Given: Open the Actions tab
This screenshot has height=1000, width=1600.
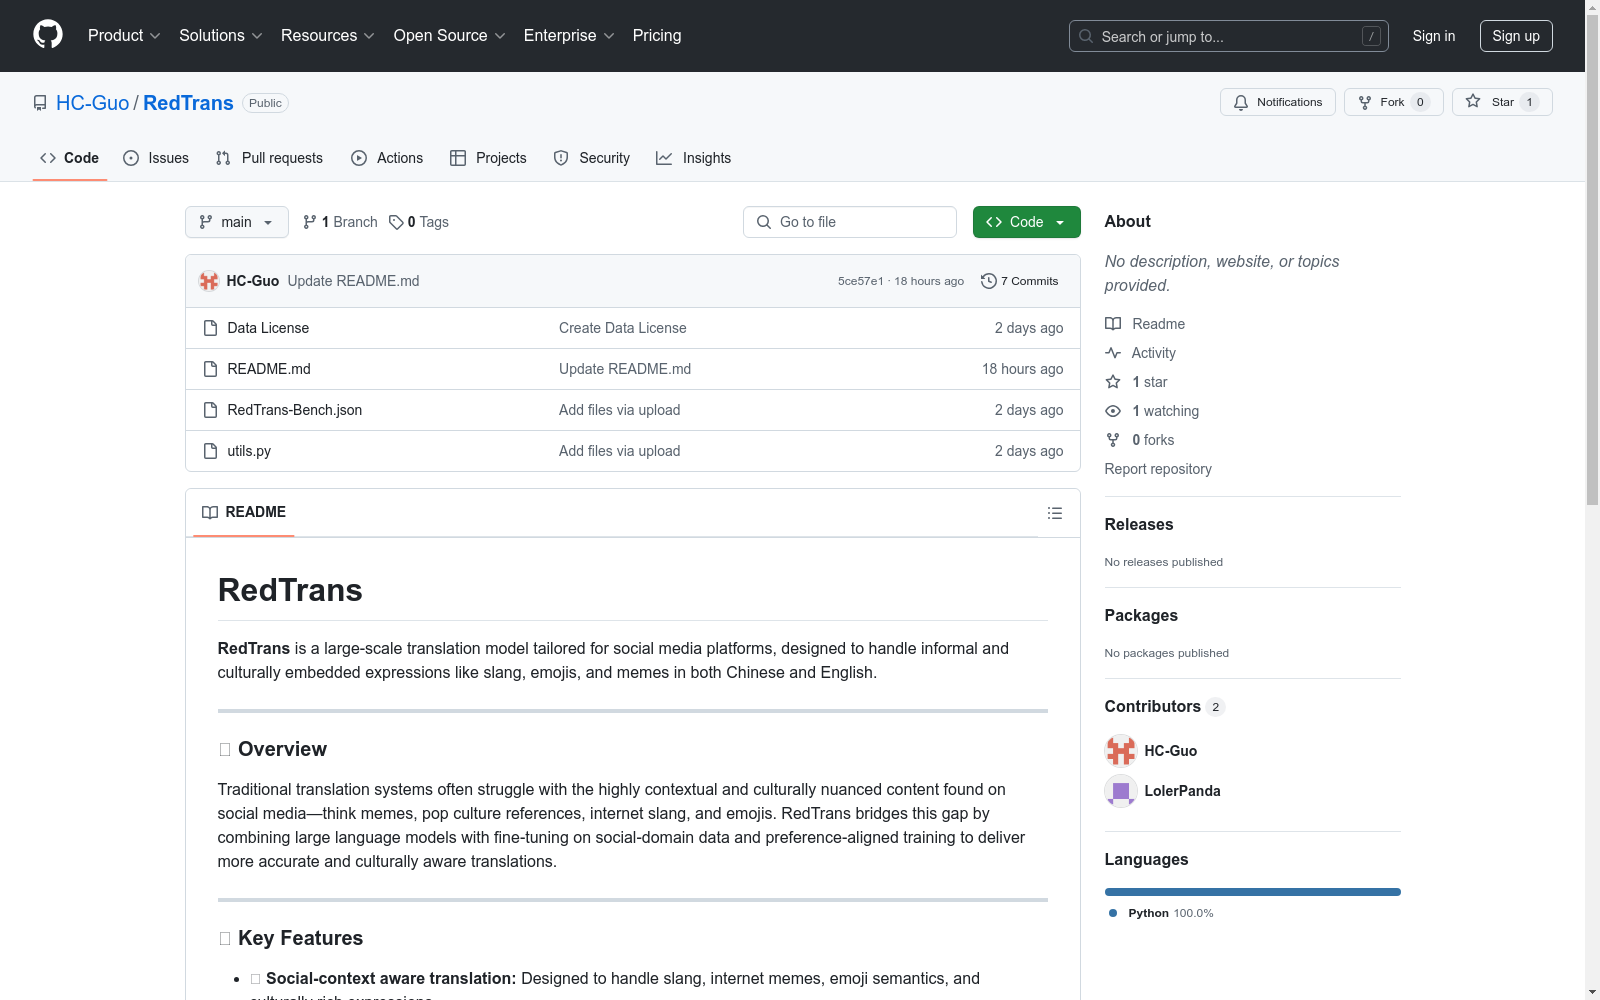Looking at the screenshot, I should pos(387,158).
